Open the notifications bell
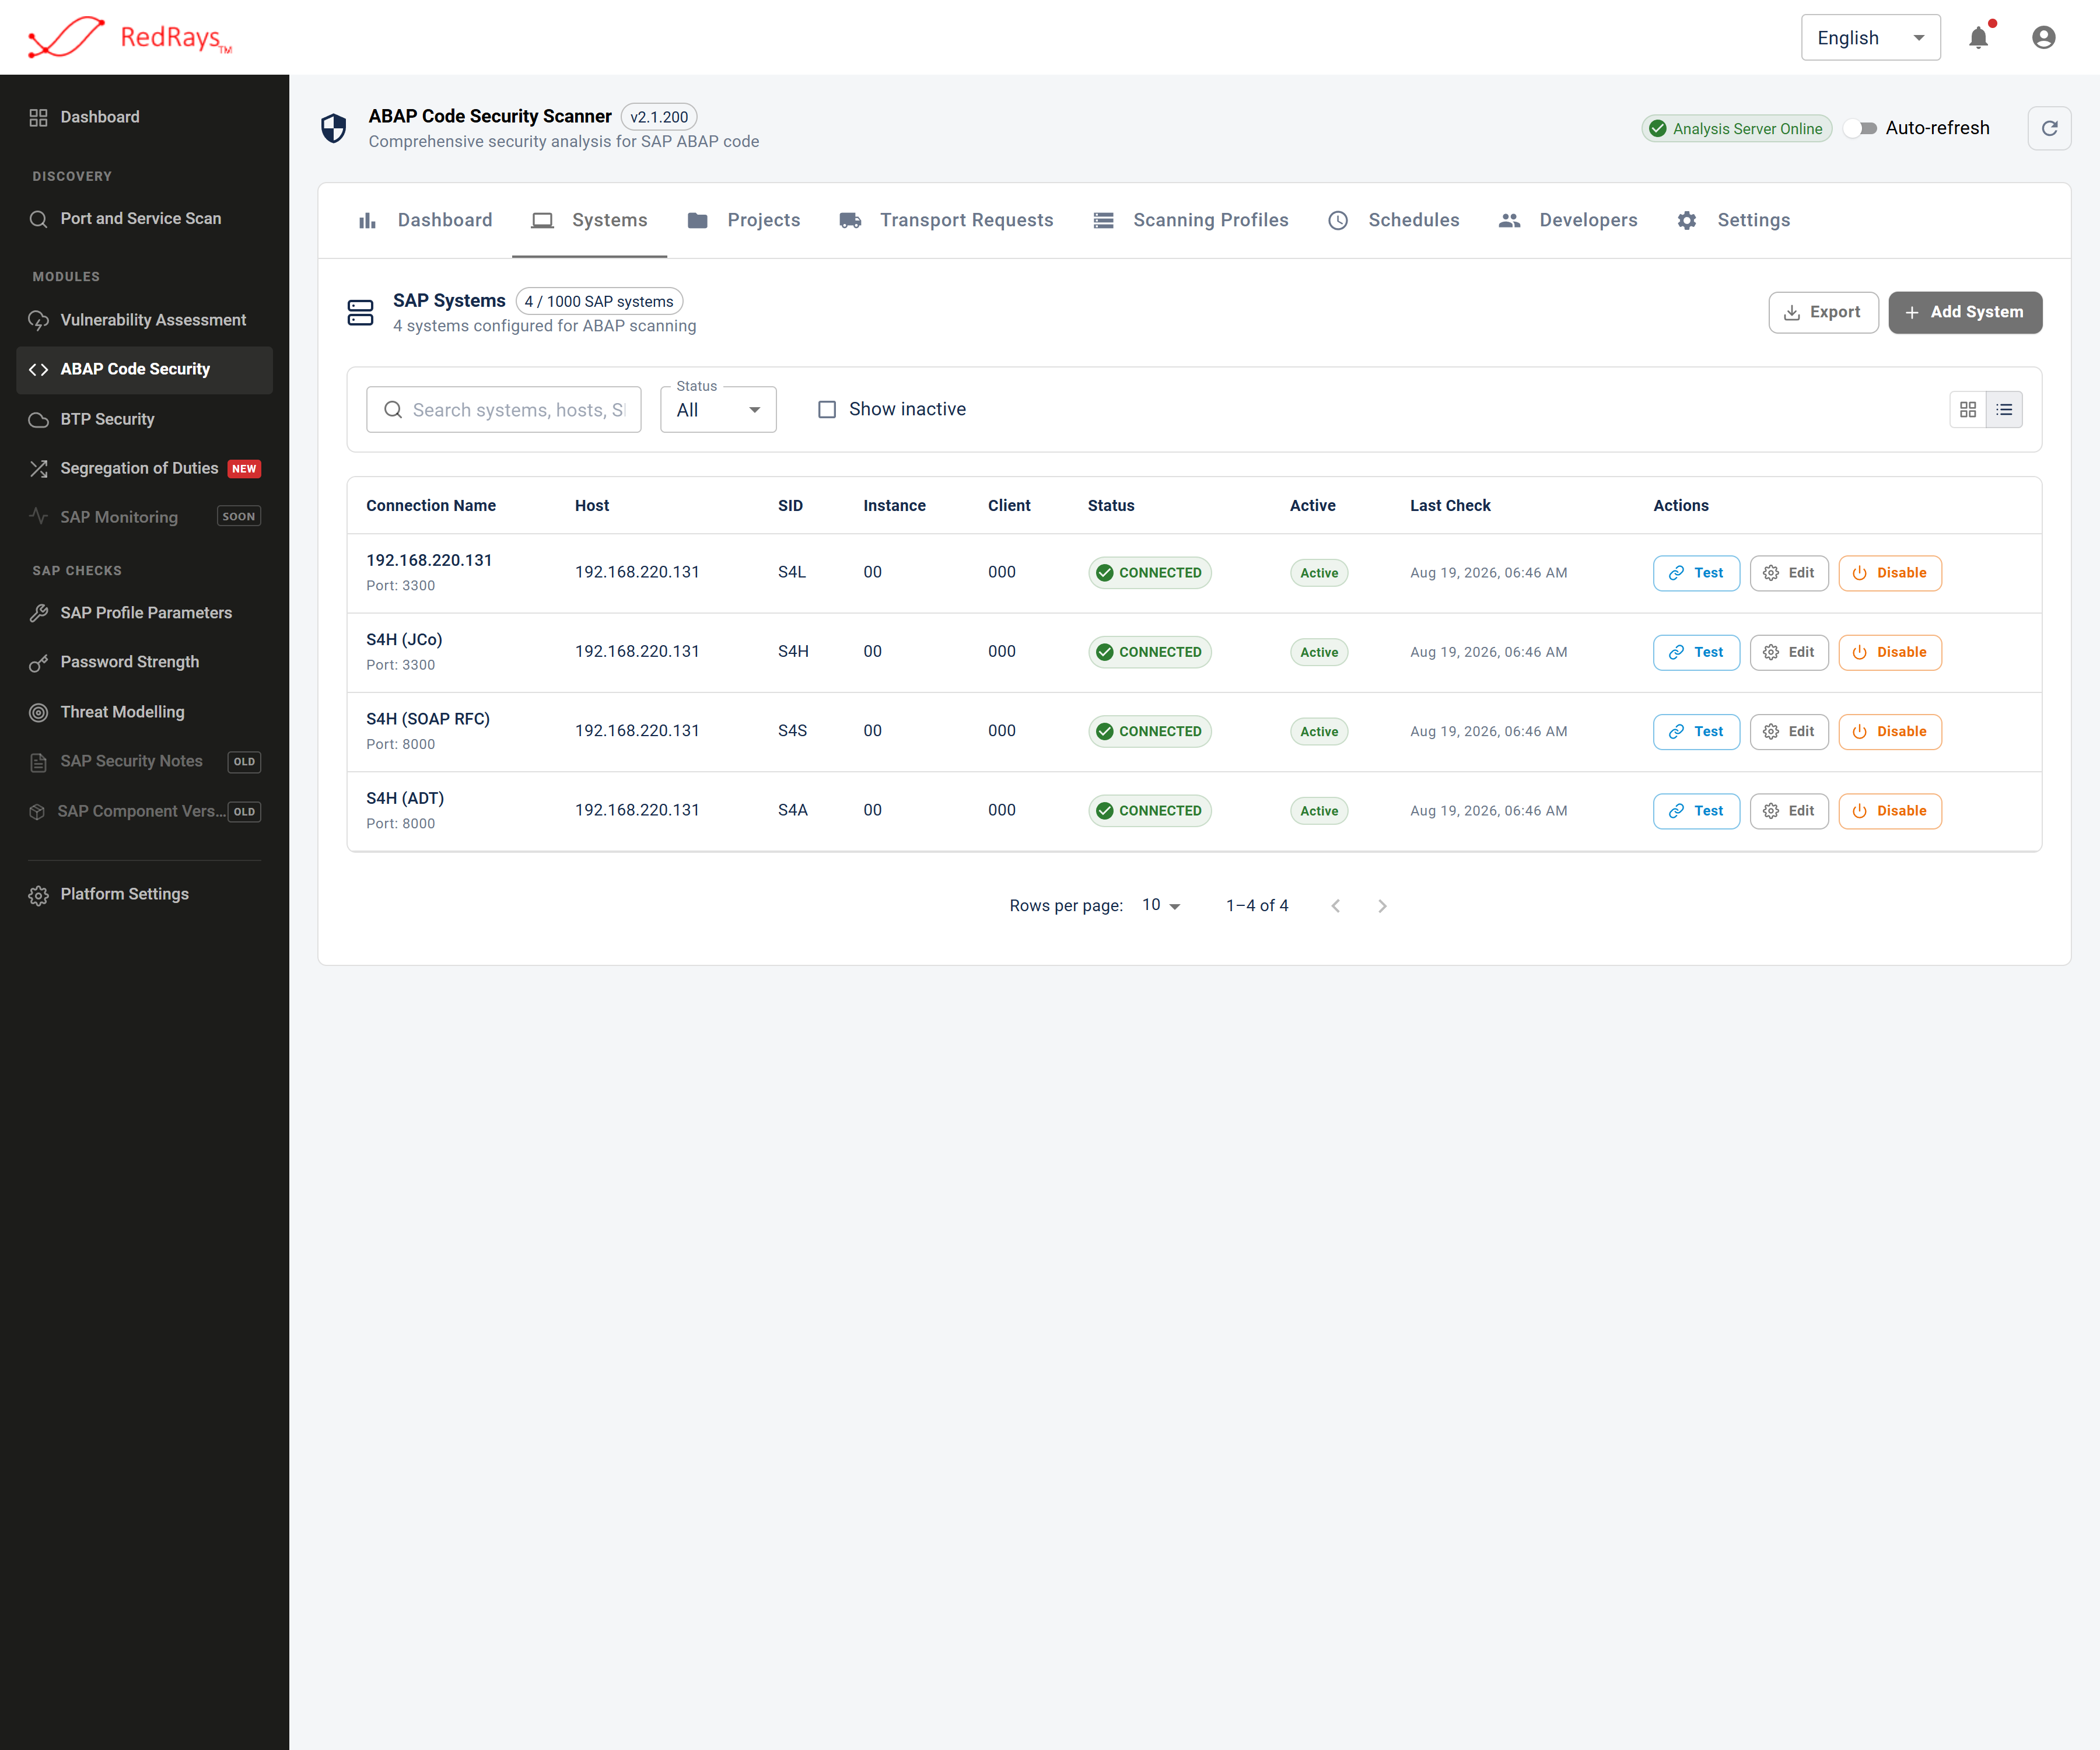 [x=1978, y=38]
